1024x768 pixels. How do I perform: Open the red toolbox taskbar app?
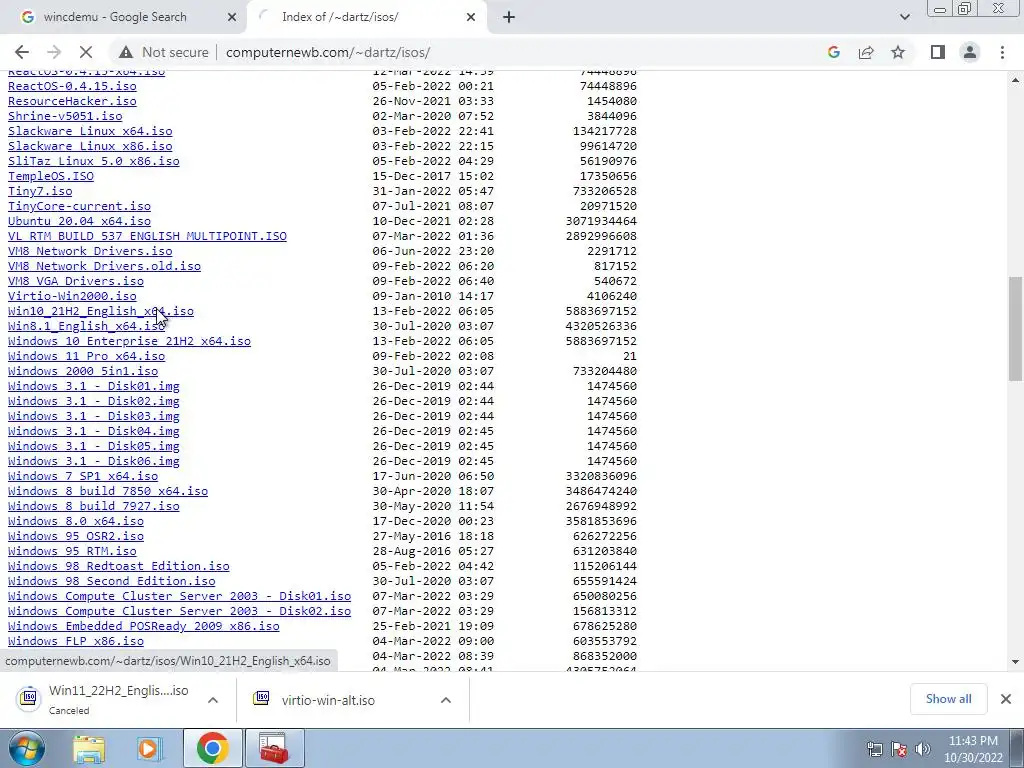(274, 748)
